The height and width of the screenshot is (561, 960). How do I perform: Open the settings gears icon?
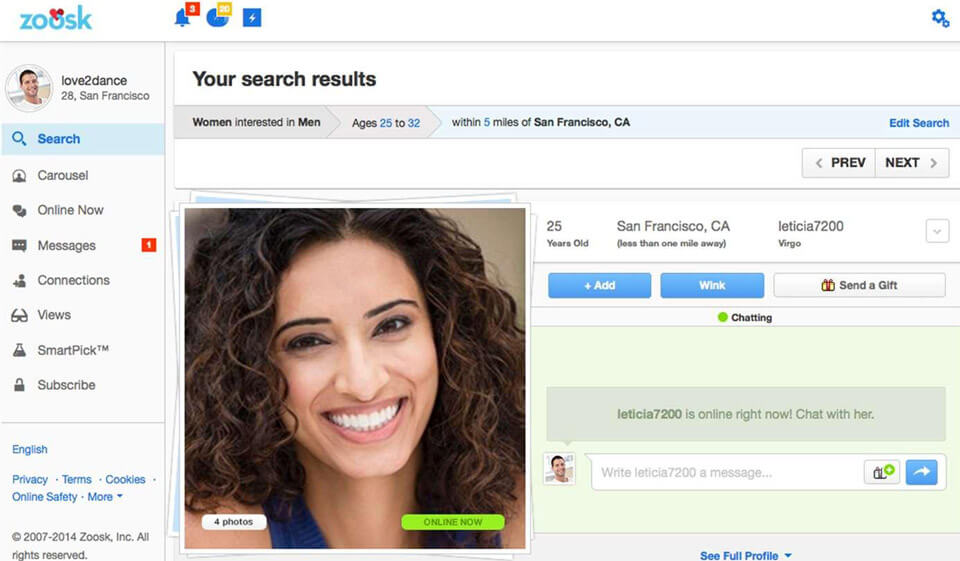pyautogui.click(x=940, y=18)
